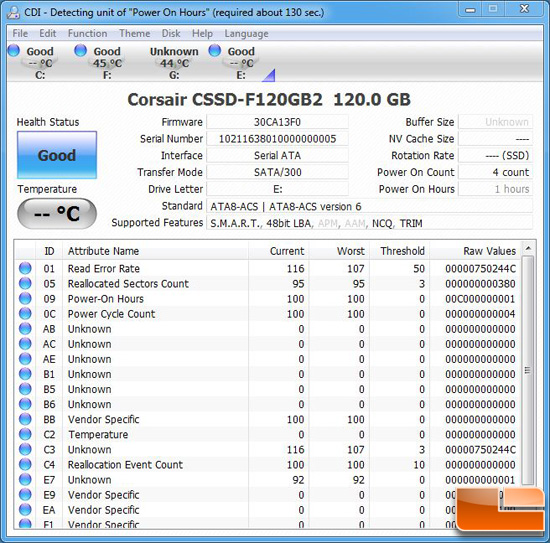Click the NV Cache Size field

tap(496, 139)
